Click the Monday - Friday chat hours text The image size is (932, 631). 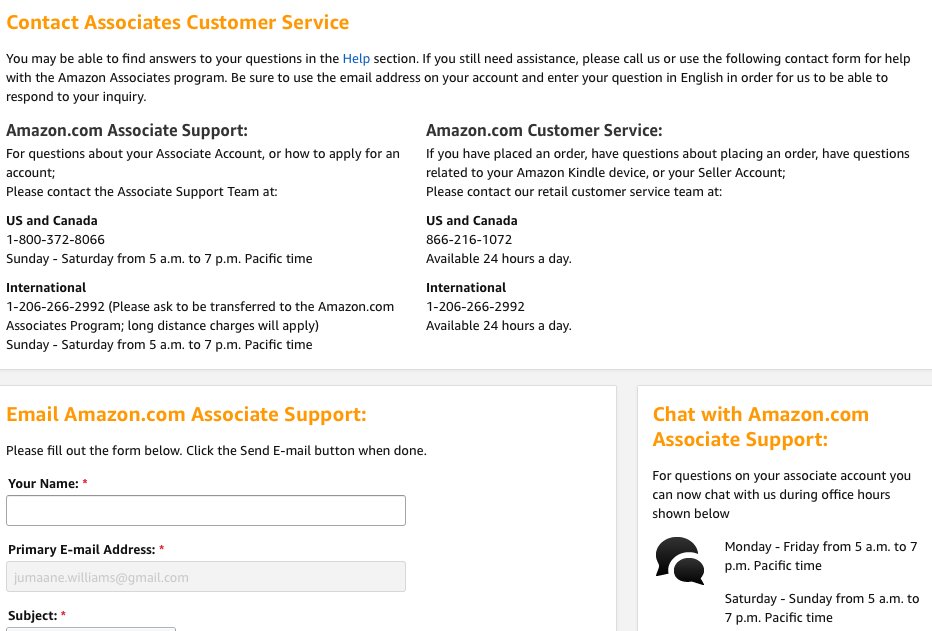(x=820, y=556)
